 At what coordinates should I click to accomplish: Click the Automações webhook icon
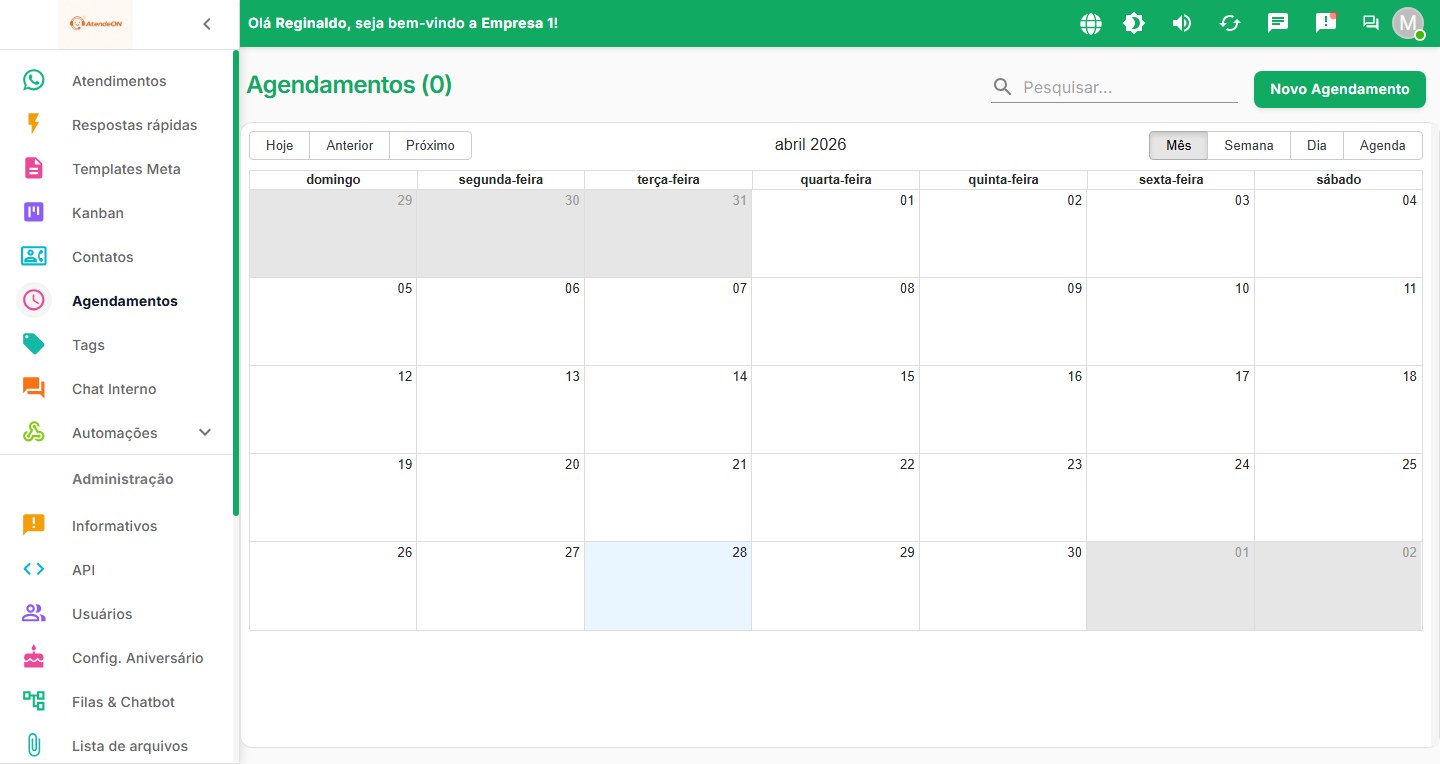[x=34, y=433]
